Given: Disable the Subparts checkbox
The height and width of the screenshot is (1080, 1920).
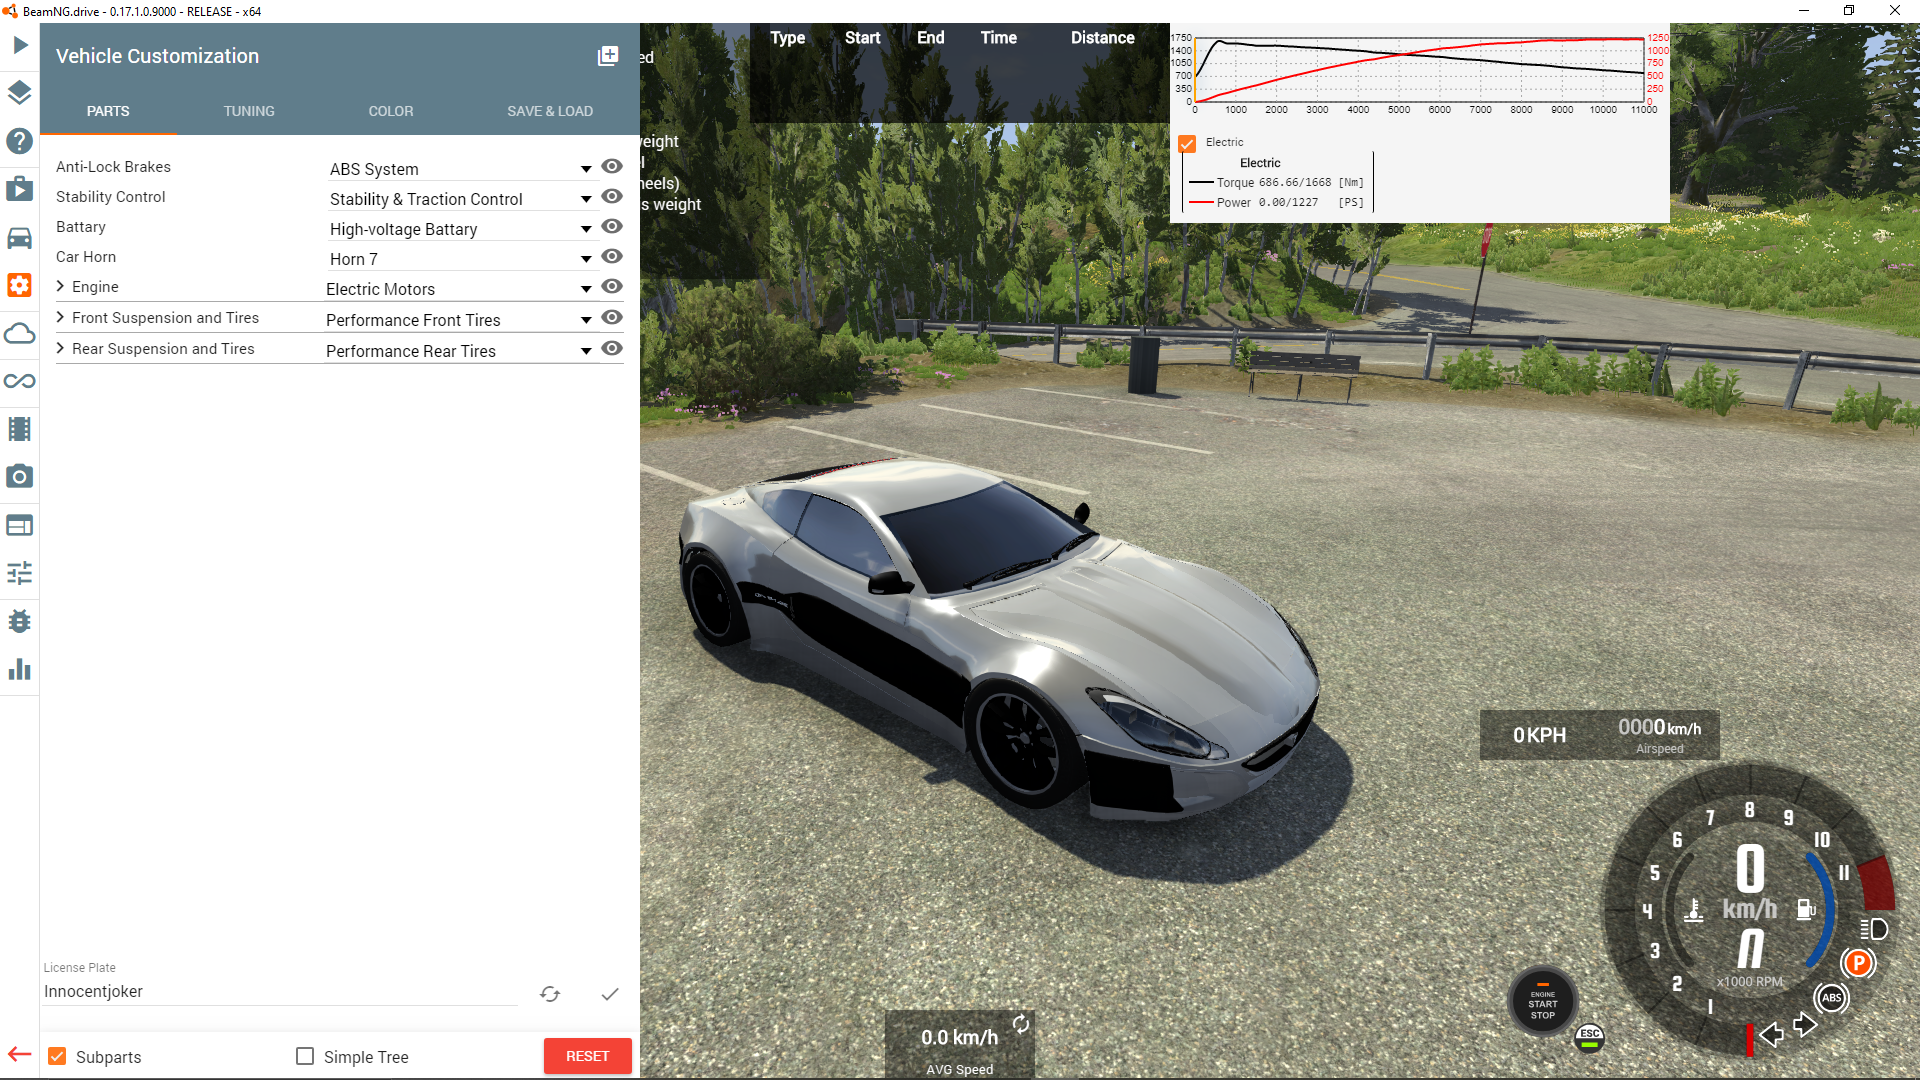Looking at the screenshot, I should (58, 1057).
